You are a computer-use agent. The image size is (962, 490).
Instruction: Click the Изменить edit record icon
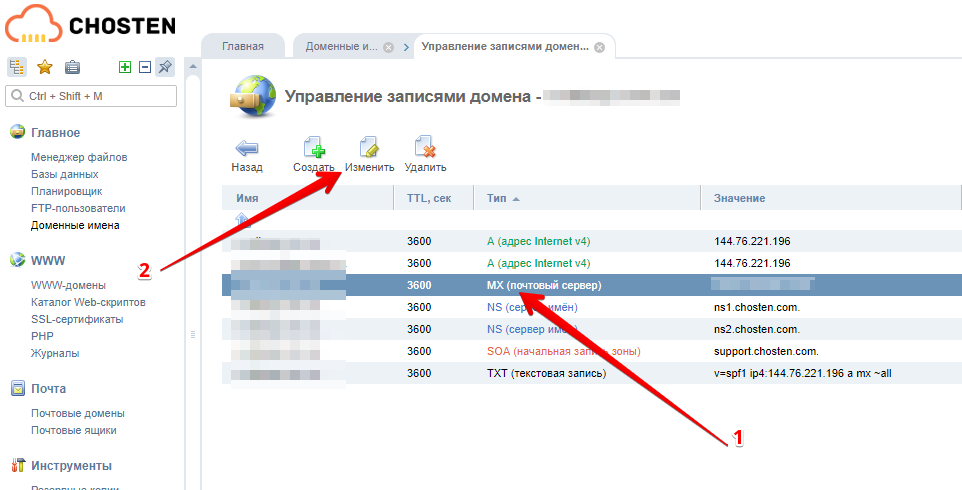pos(369,148)
